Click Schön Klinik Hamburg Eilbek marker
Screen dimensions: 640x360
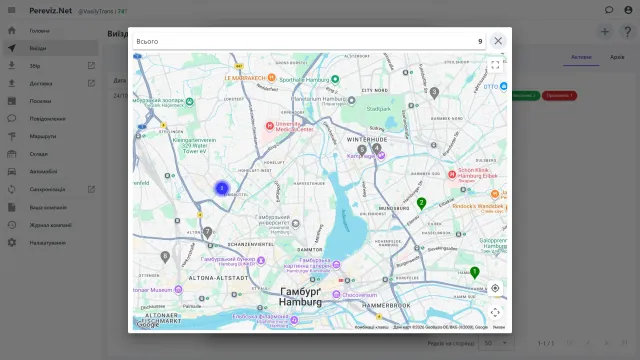tap(452, 175)
